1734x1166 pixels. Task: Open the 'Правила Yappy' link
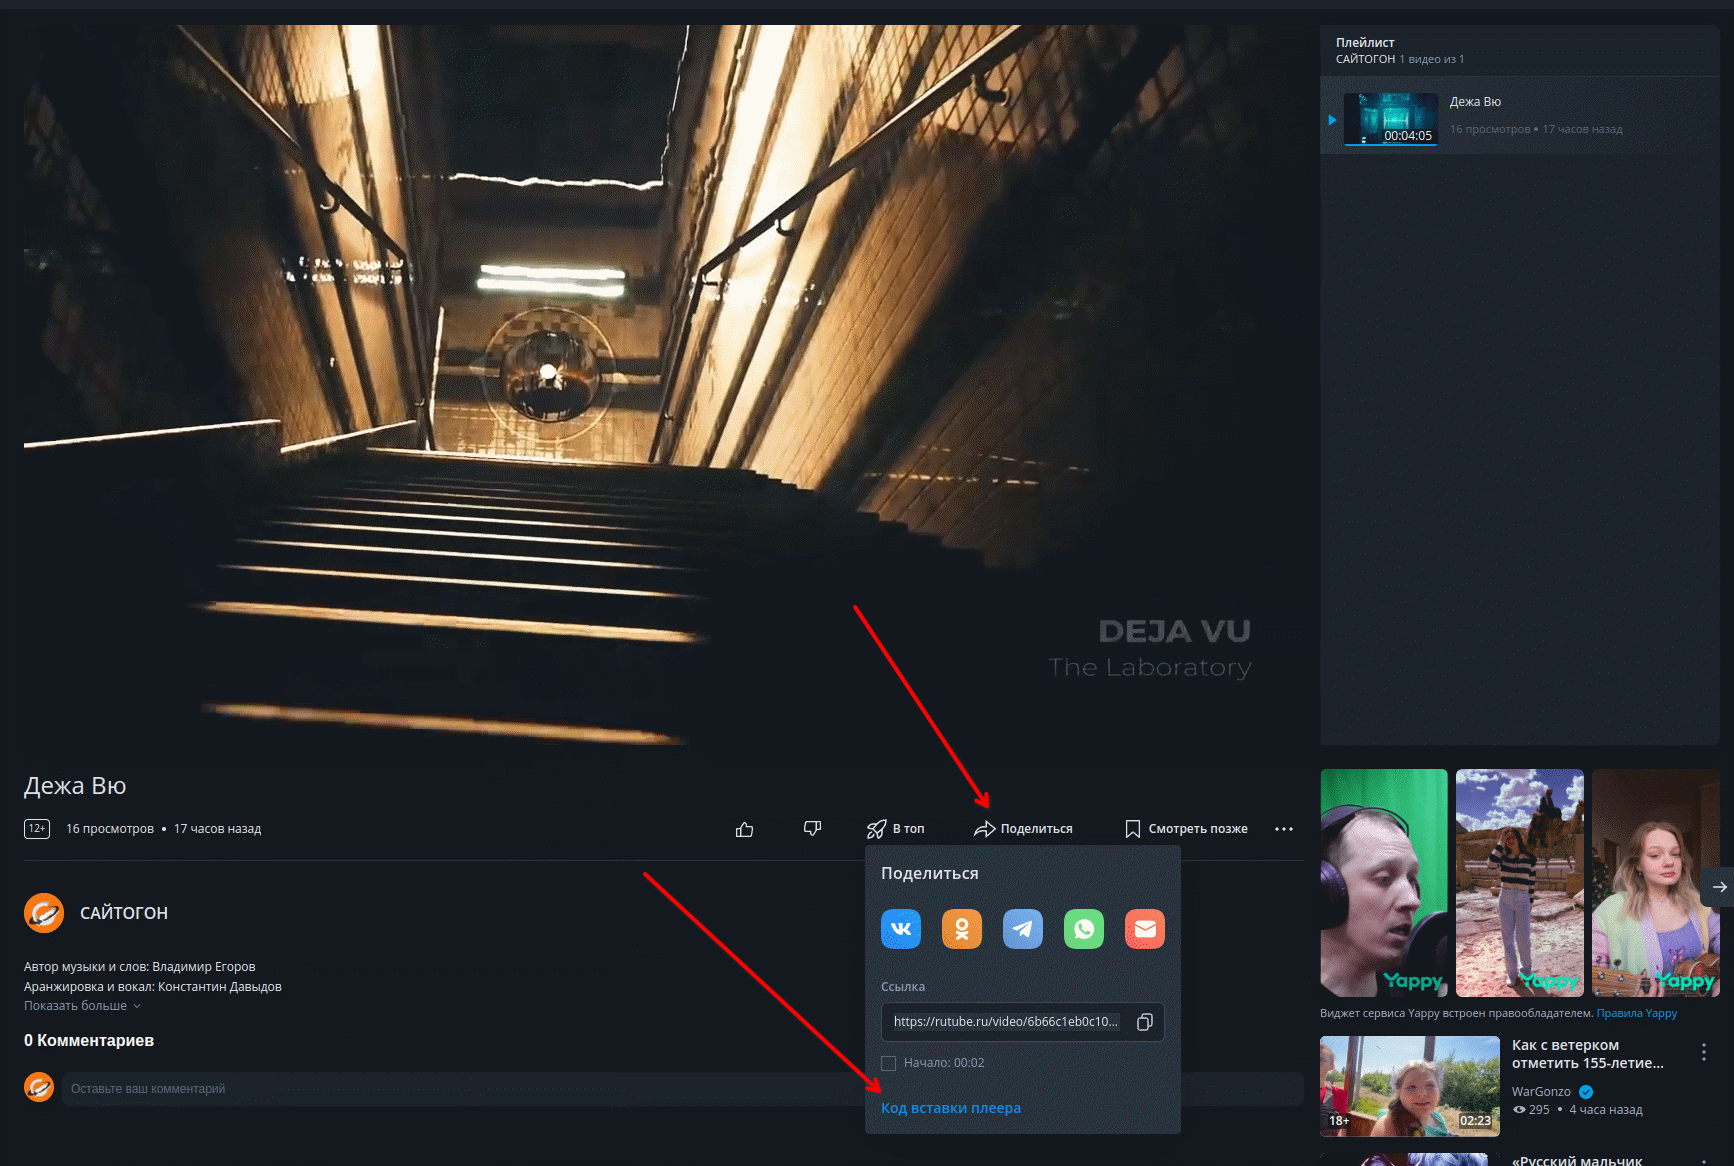1637,1013
